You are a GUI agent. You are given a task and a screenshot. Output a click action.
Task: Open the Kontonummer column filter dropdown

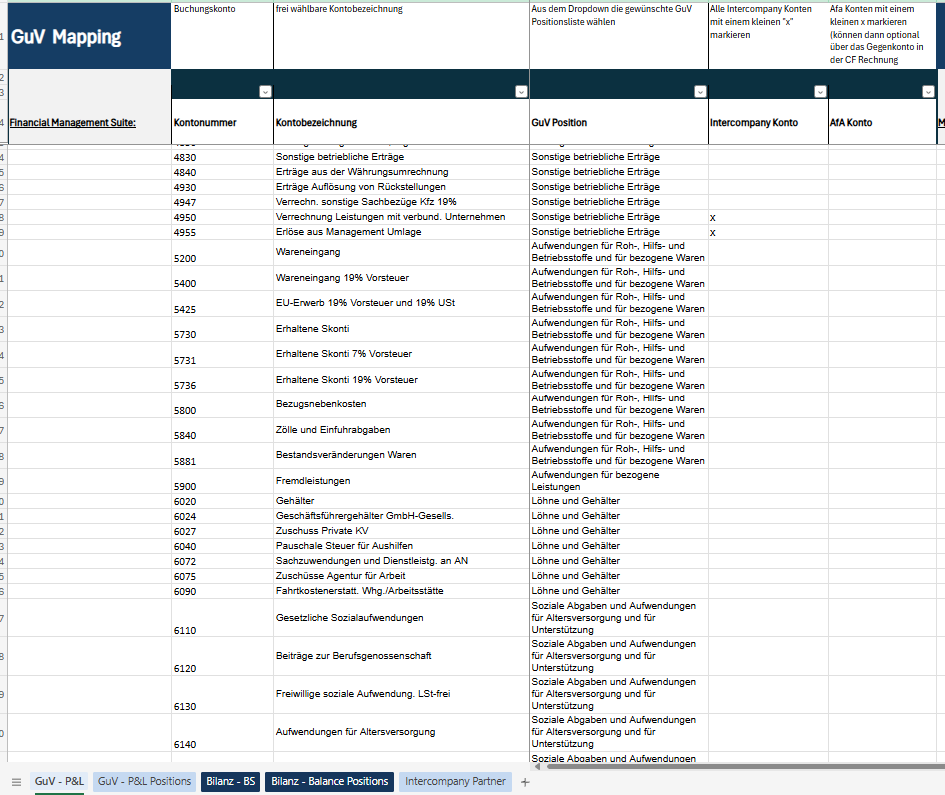point(265,92)
